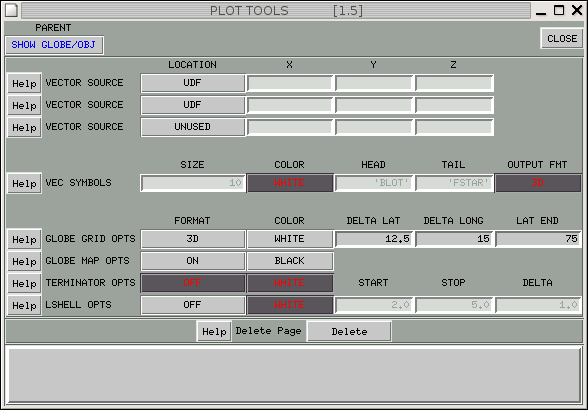The image size is (588, 410).
Task: Open Help for third VECTOR SOURCE (UNUSED) row
Action: click(x=24, y=128)
